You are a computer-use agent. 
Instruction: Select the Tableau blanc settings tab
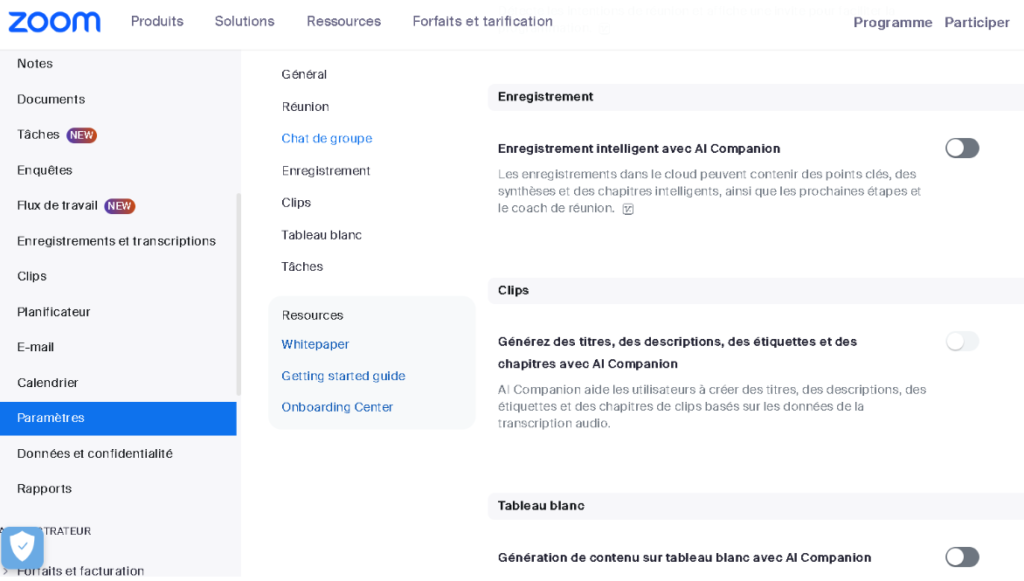tap(321, 235)
